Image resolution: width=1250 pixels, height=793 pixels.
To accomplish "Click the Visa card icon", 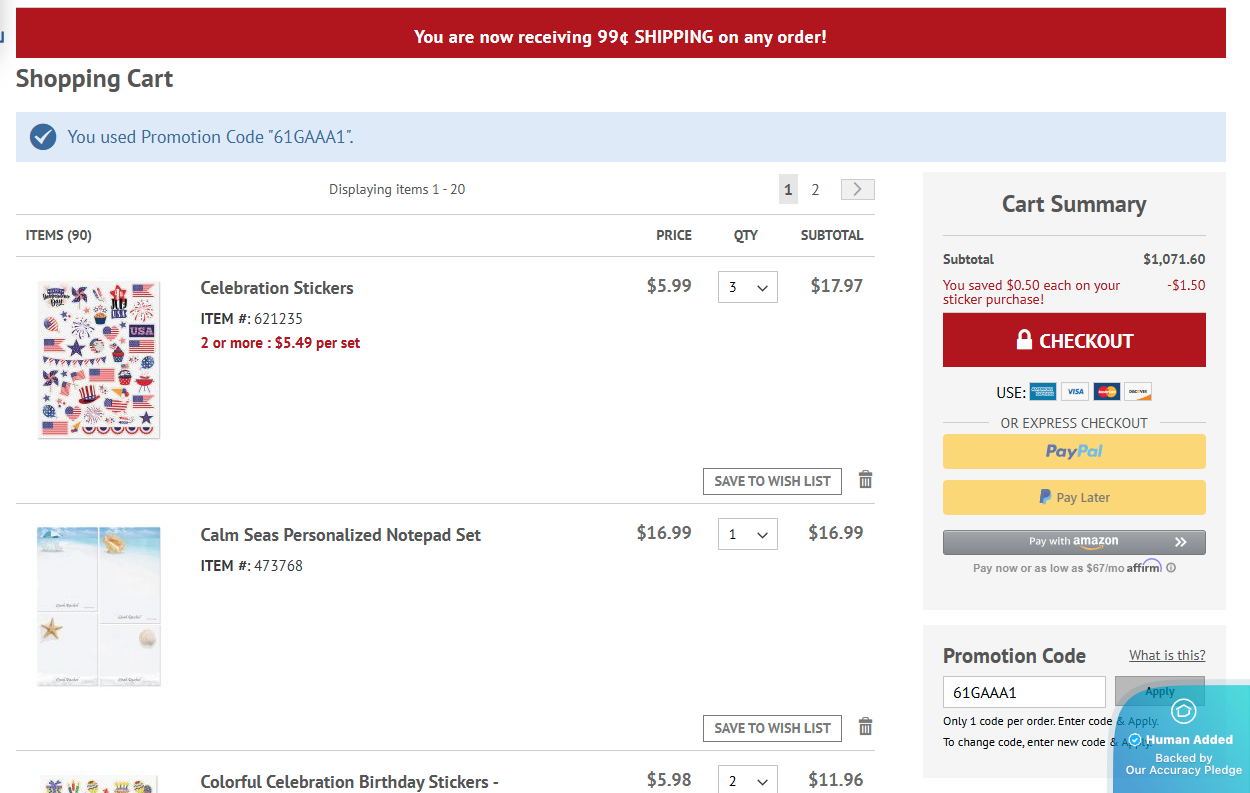I will click(1075, 392).
